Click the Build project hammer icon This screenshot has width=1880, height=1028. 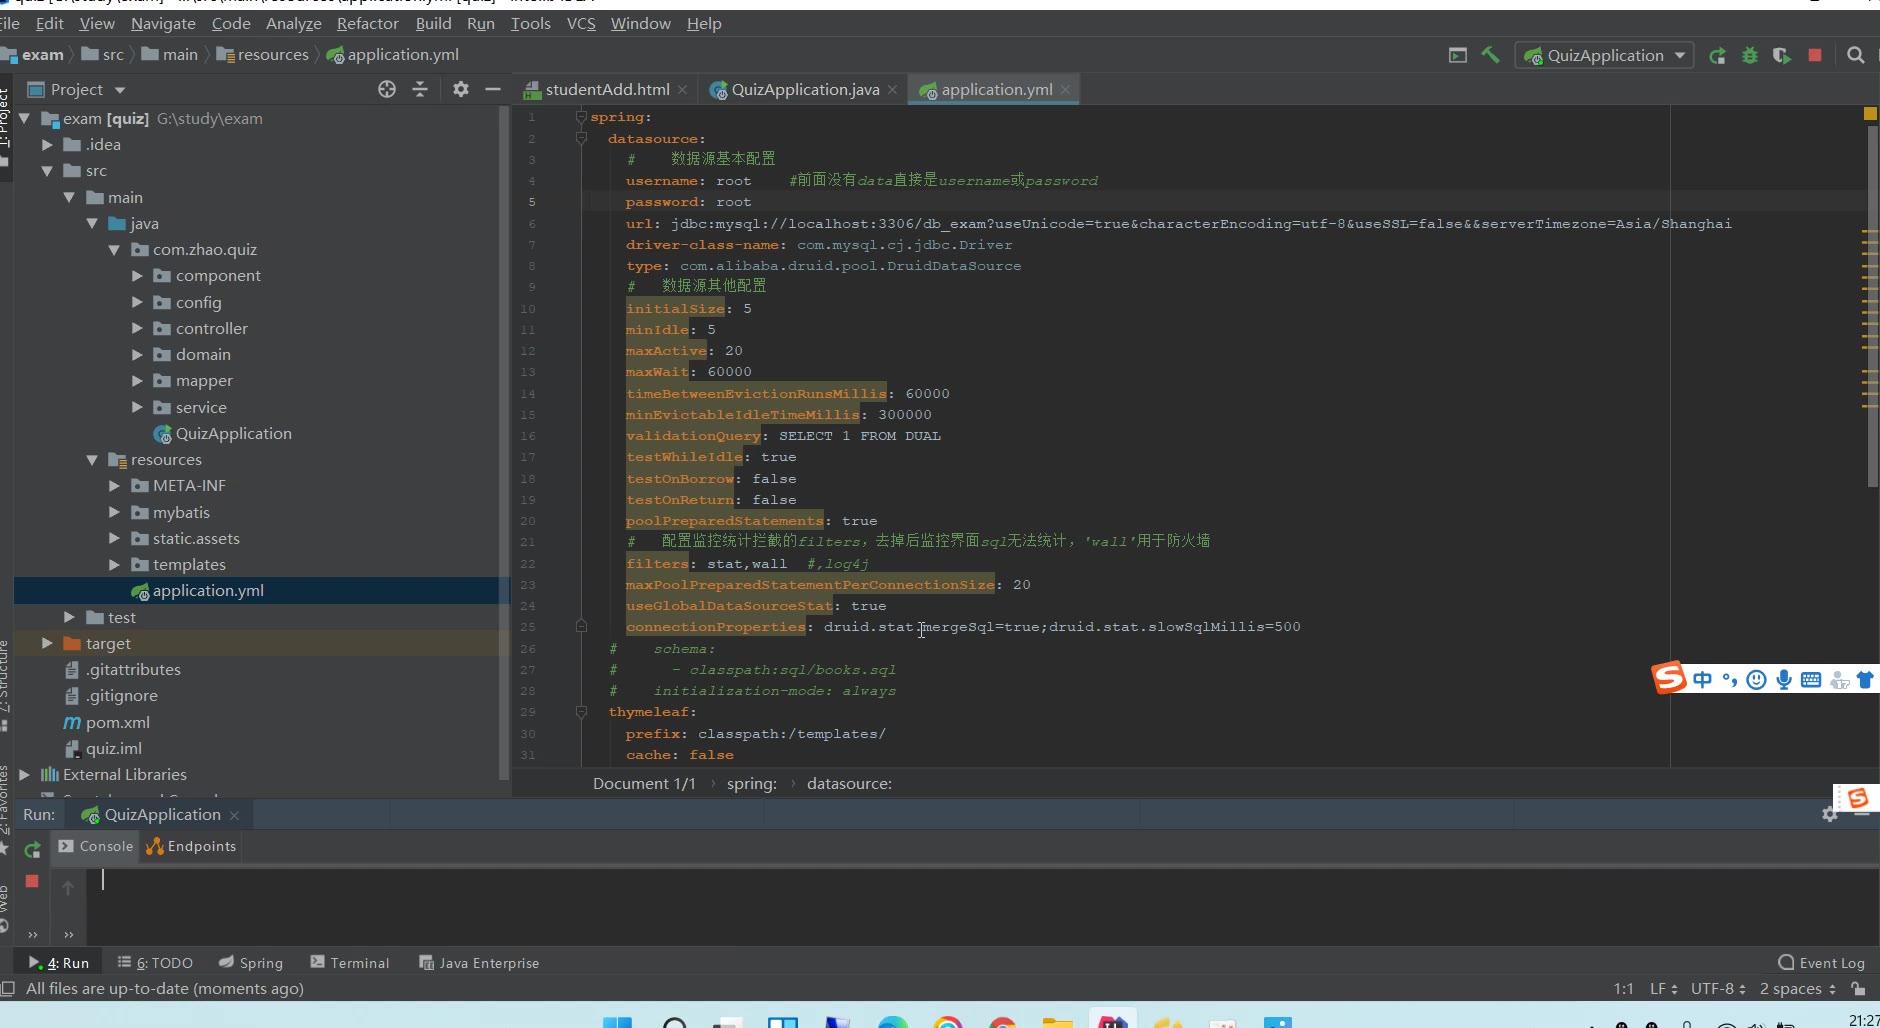(x=1490, y=56)
